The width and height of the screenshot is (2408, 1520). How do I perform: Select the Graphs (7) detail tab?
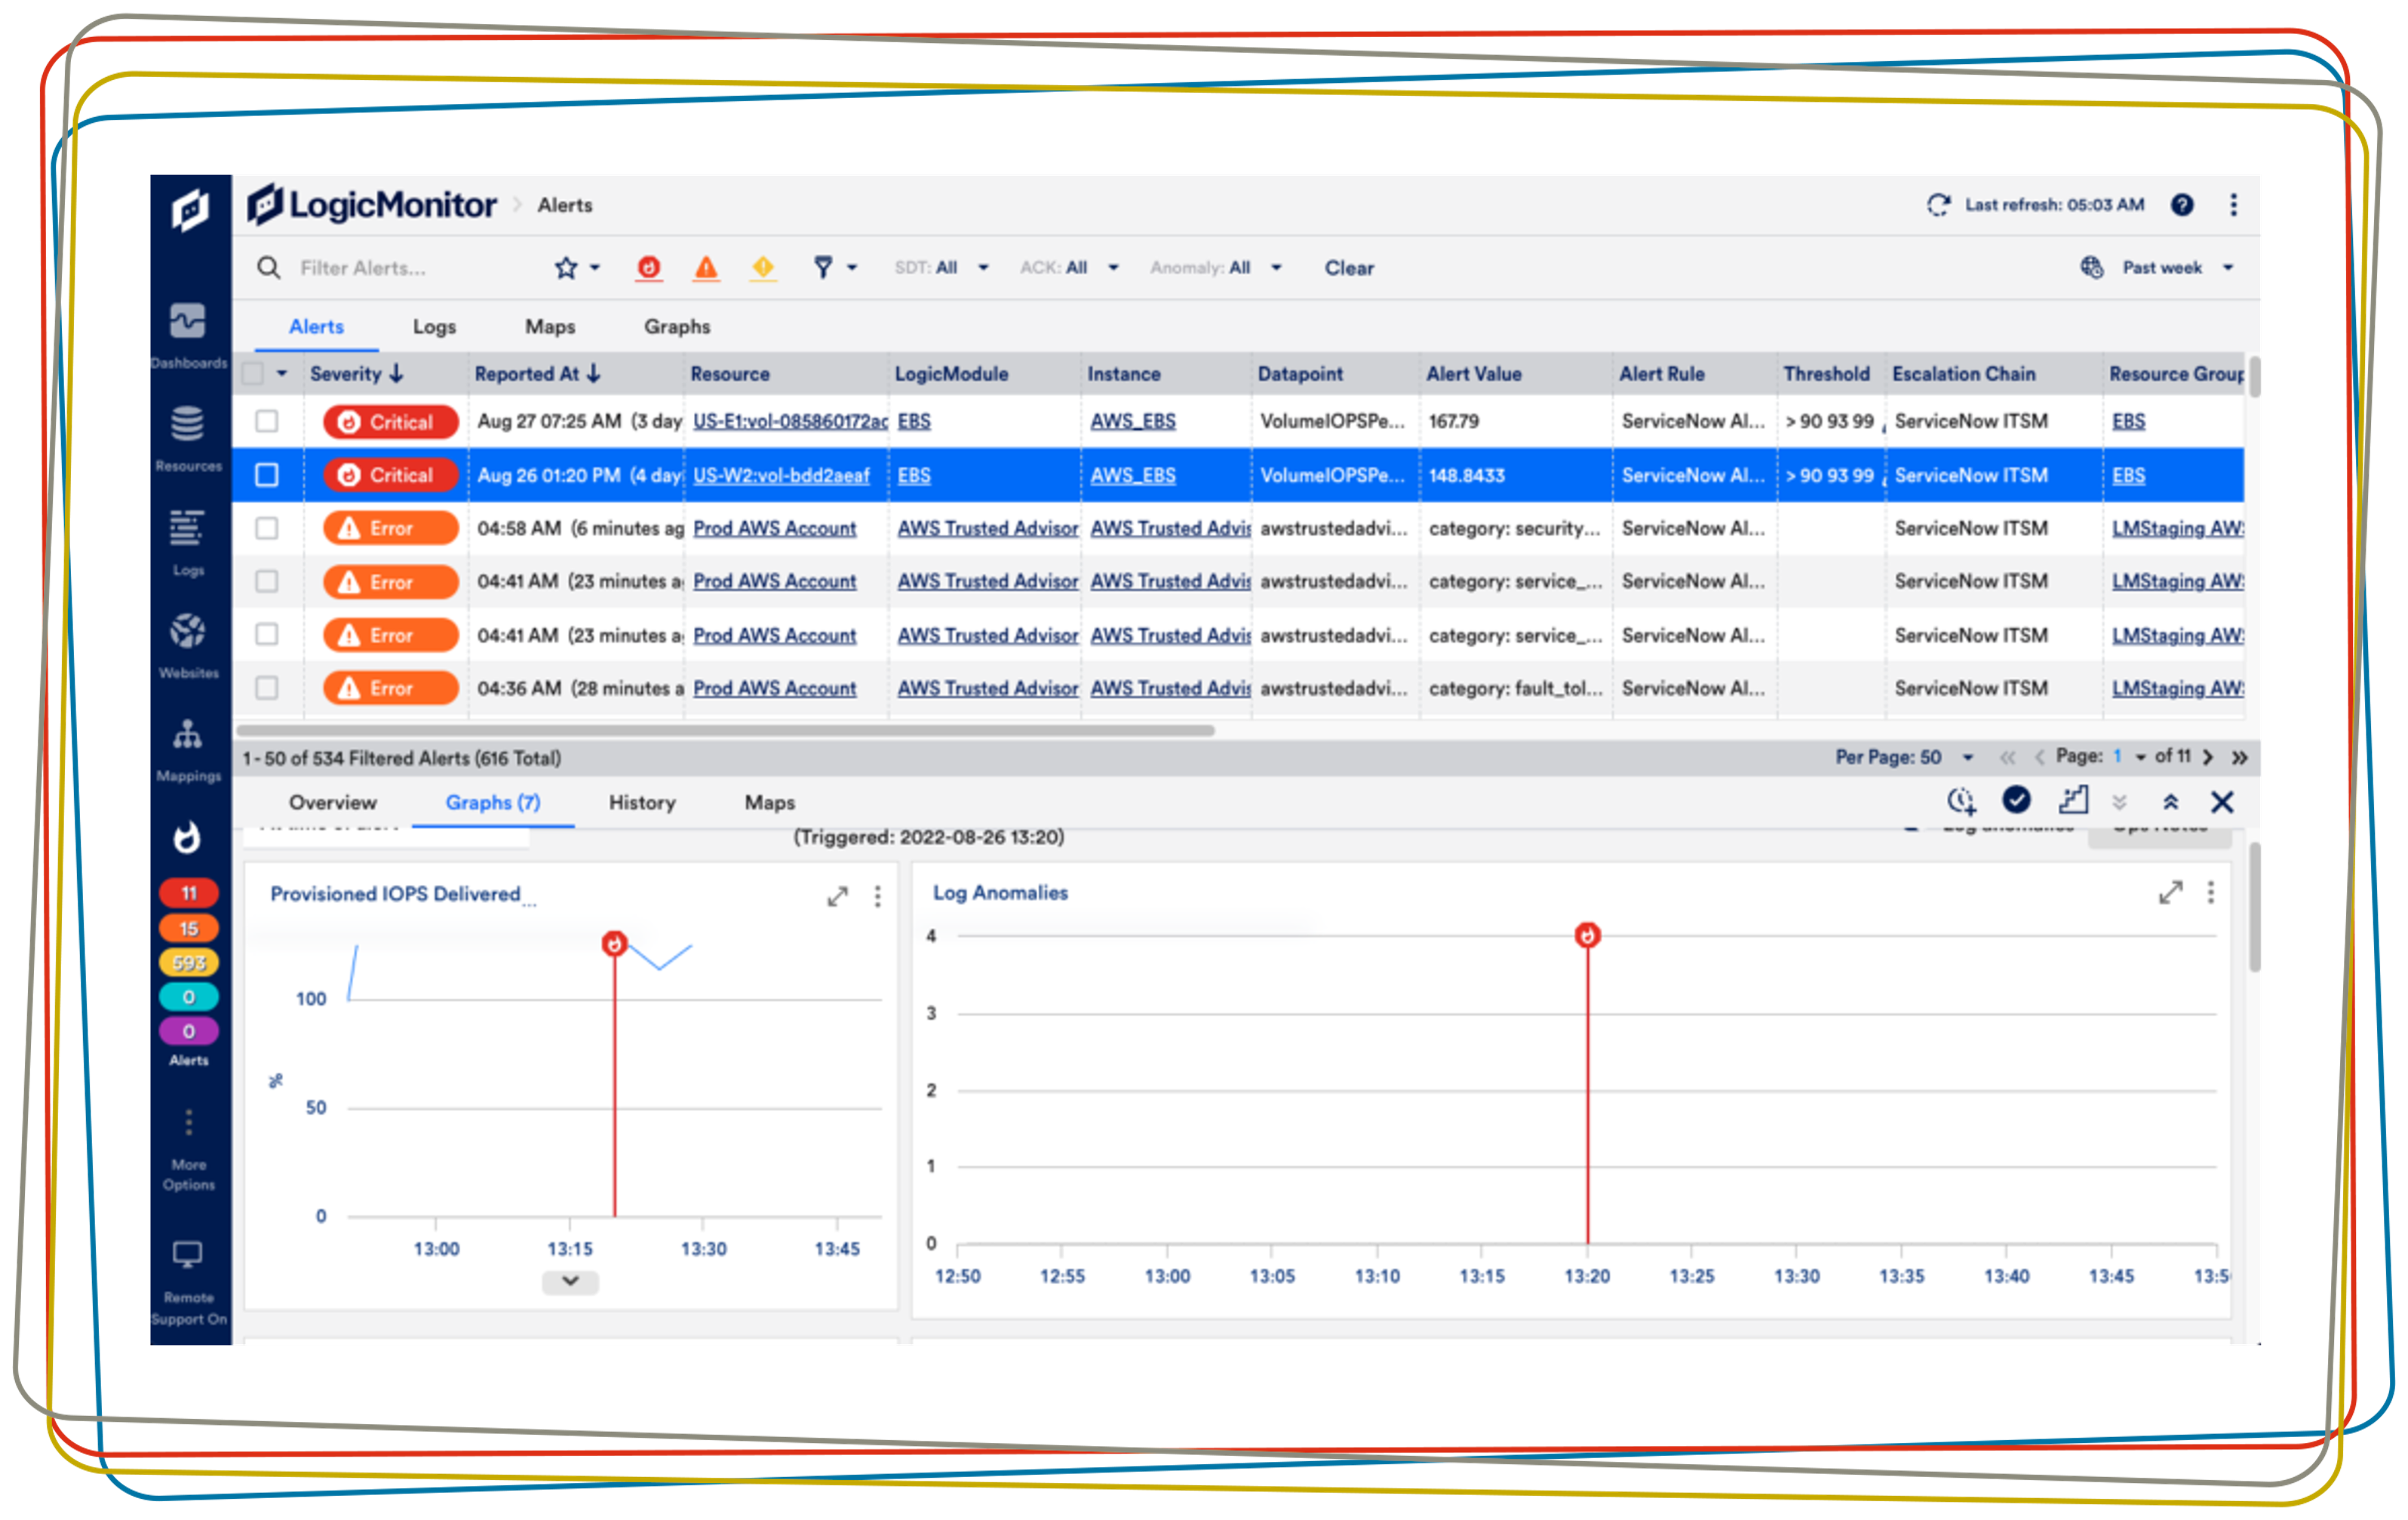click(493, 802)
